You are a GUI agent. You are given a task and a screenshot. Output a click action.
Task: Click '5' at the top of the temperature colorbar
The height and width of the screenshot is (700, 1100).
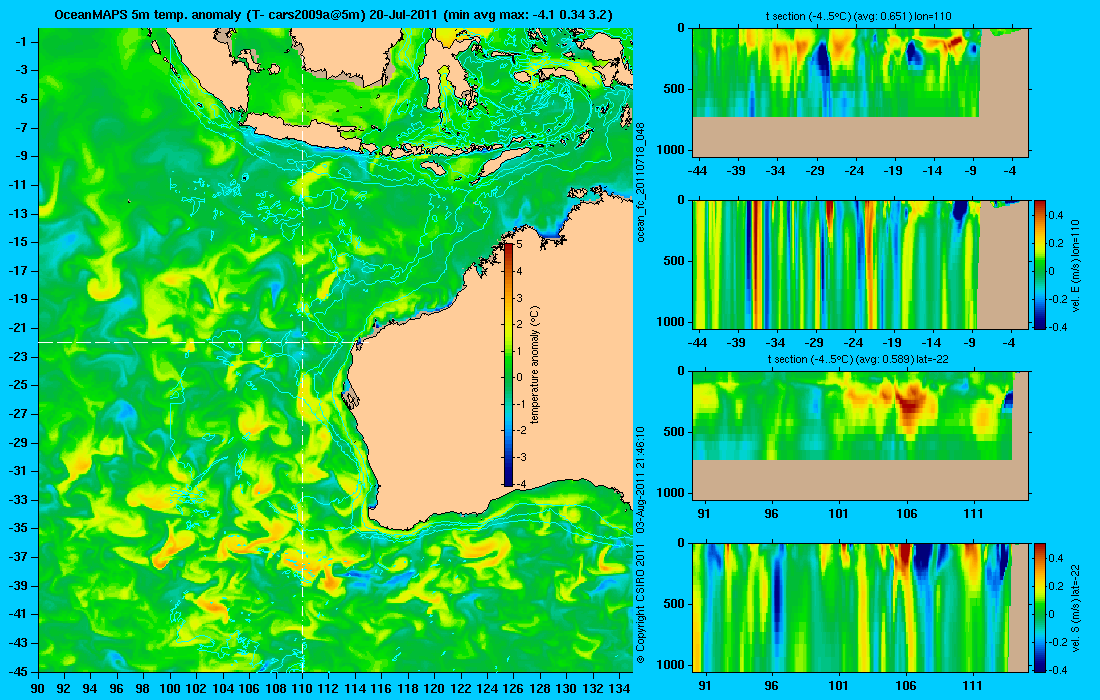coord(520,245)
